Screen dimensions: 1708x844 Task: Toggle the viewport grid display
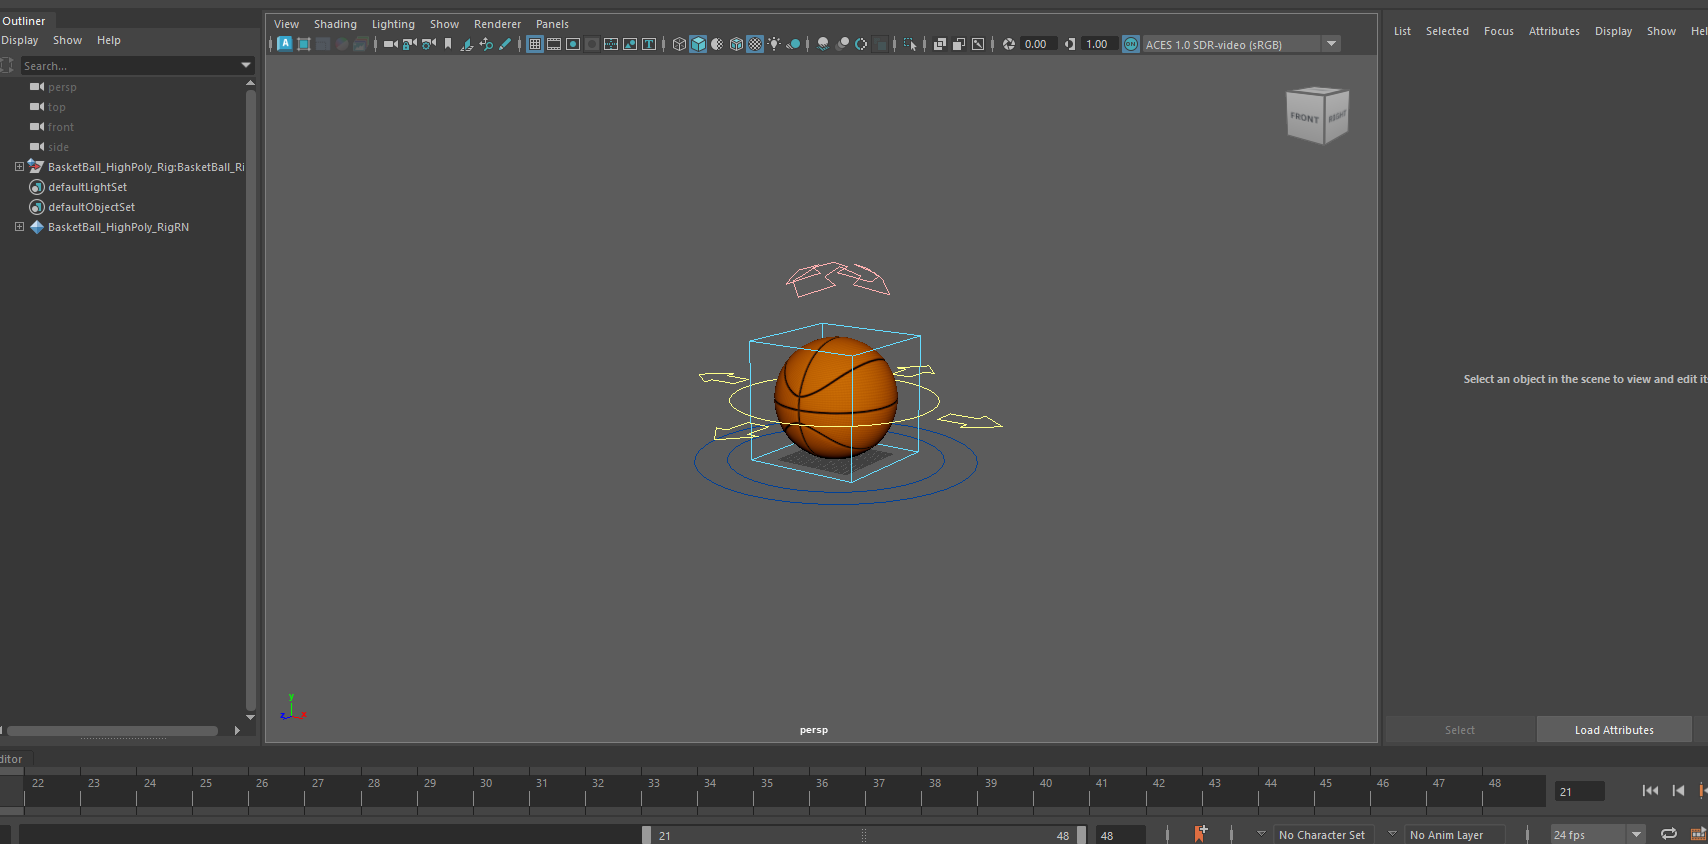point(535,44)
